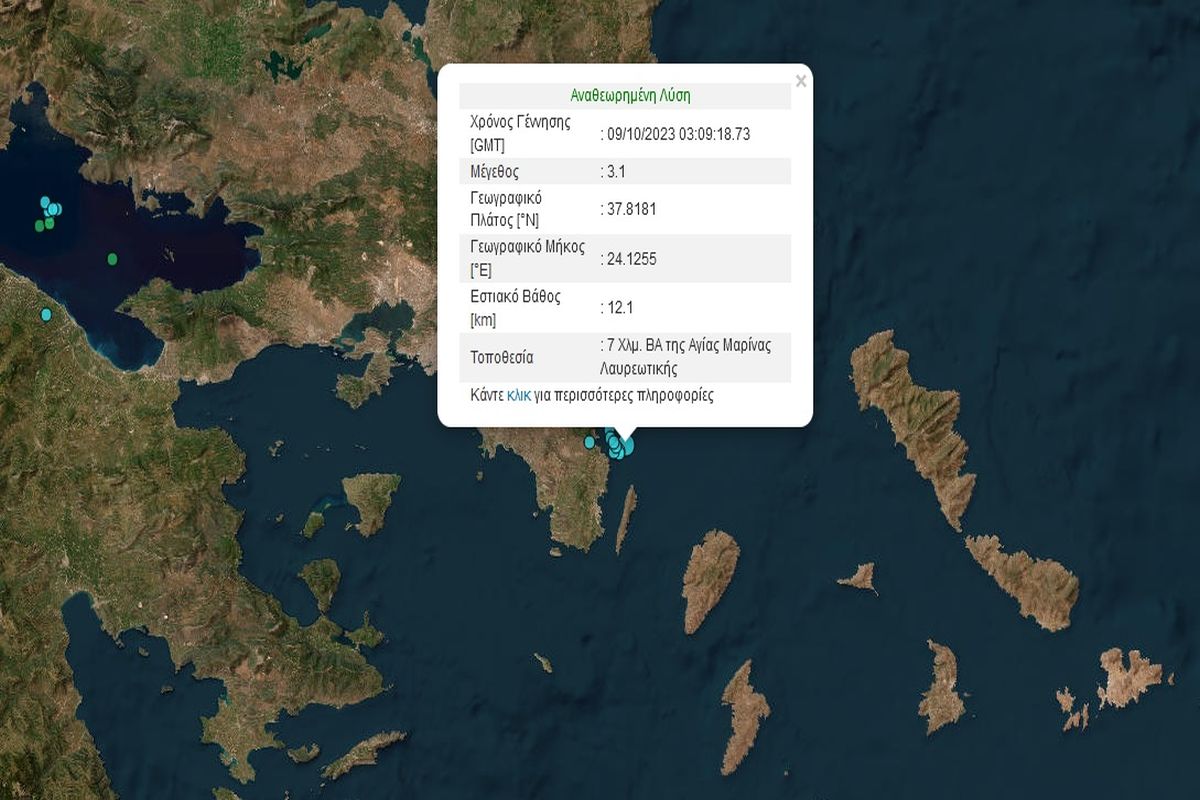
Task: Select the cyan earthquake marker on the western mainland
Action: coord(45,315)
